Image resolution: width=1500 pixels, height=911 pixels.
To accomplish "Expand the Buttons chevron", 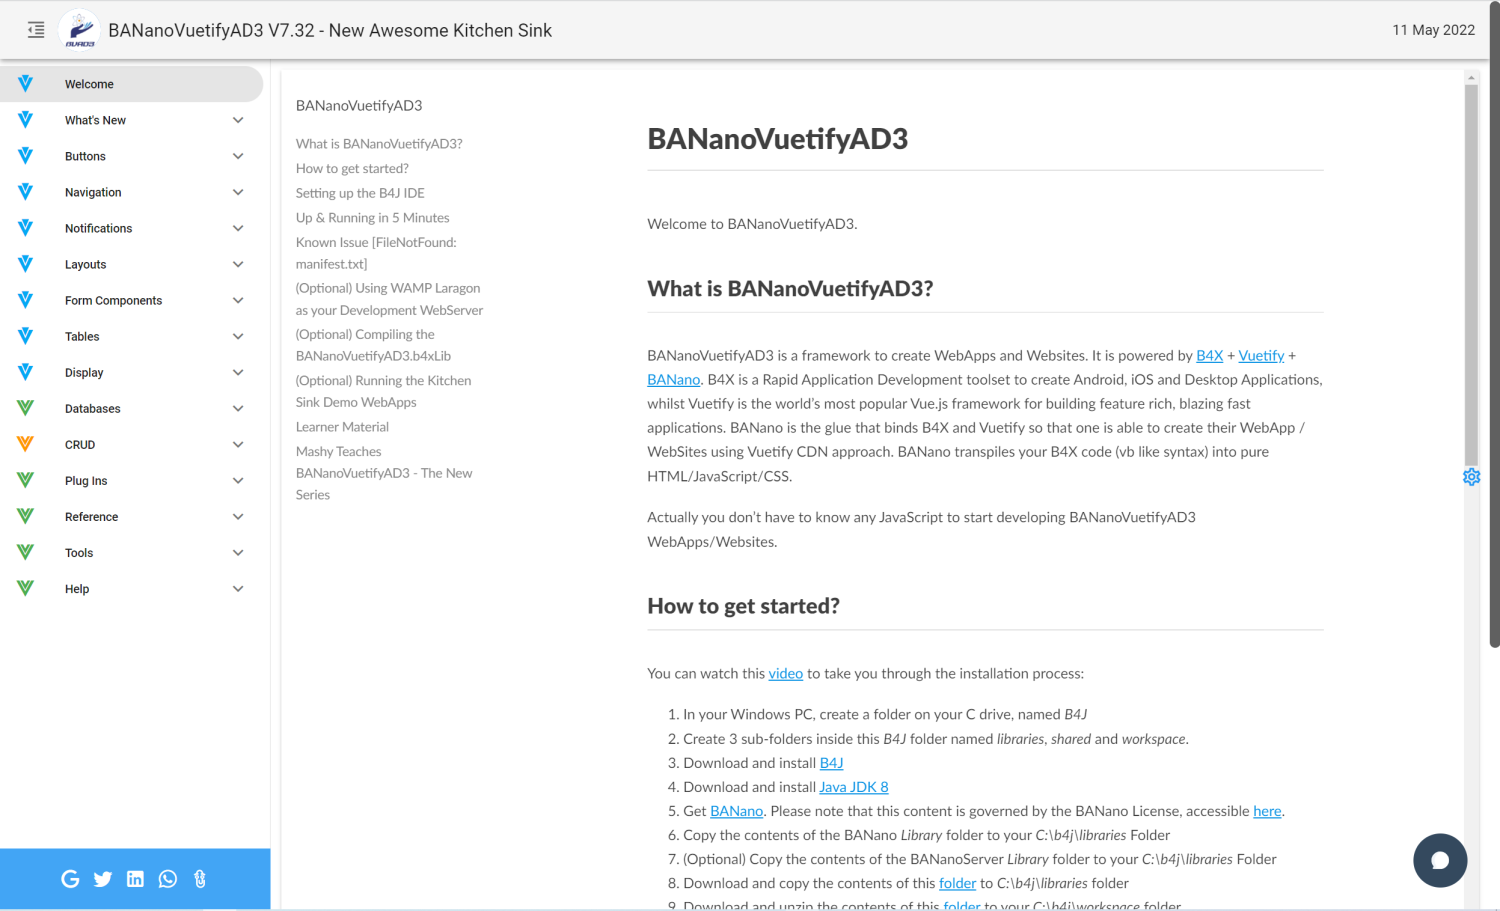I will click(238, 156).
